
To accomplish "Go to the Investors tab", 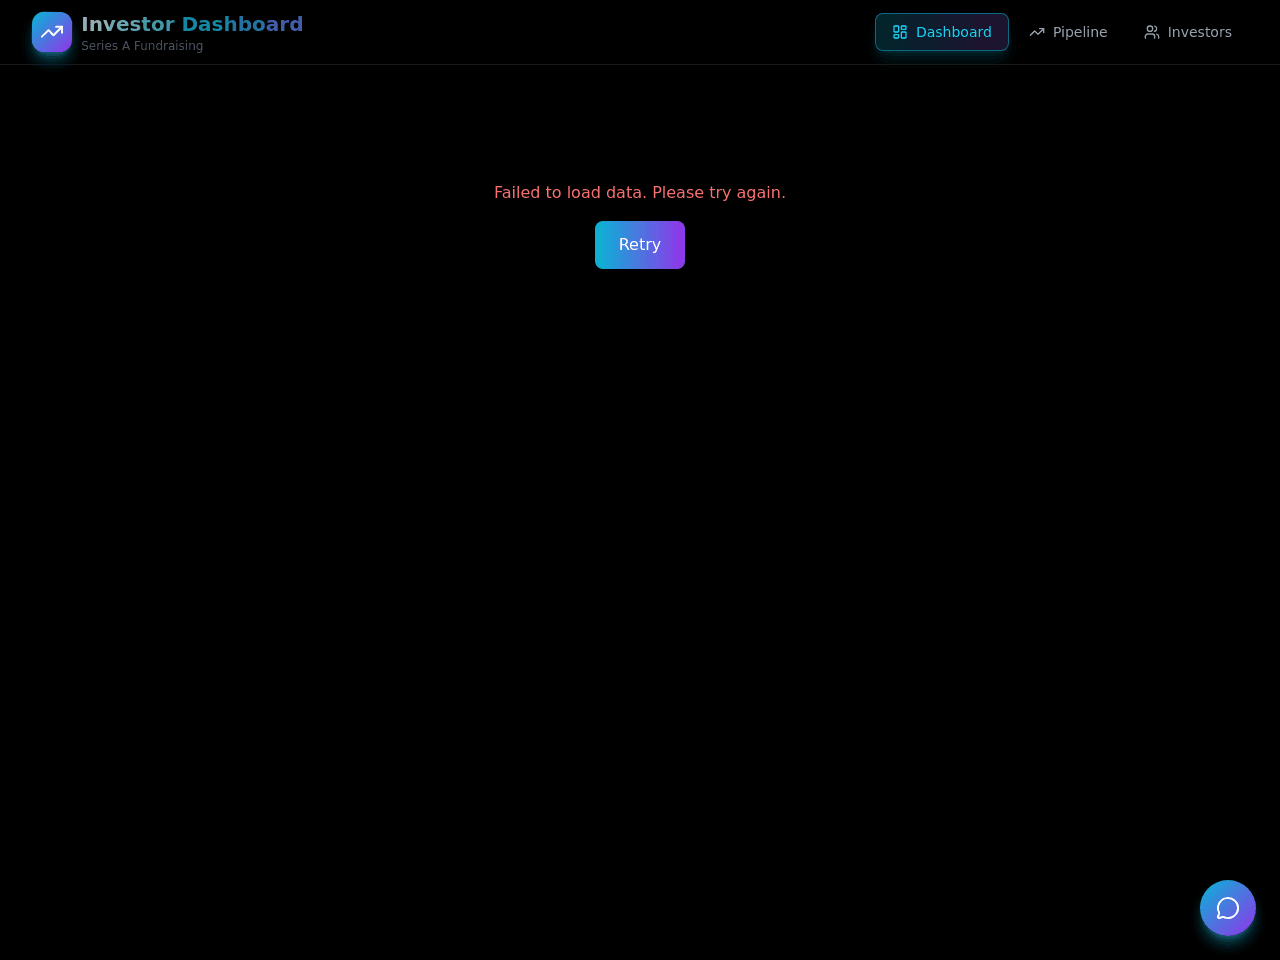I will pos(1188,32).
